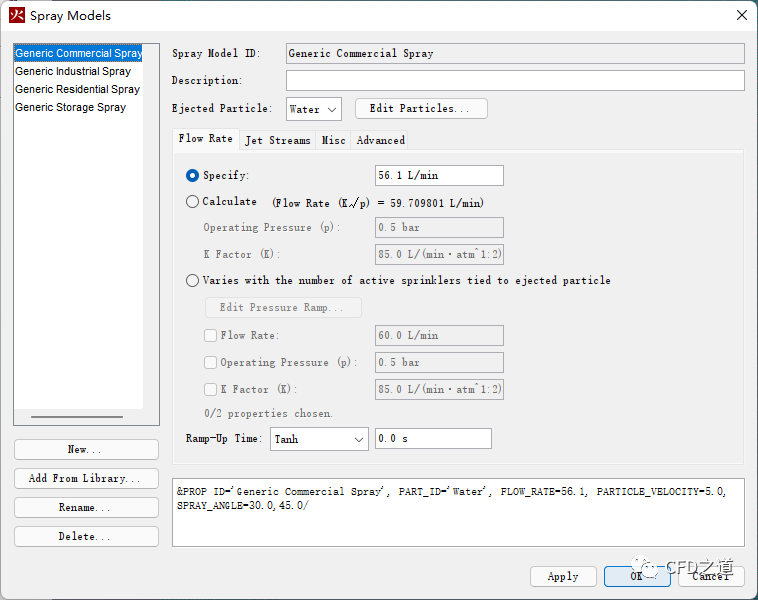Click the Rename button
The height and width of the screenshot is (600, 758).
tap(86, 508)
